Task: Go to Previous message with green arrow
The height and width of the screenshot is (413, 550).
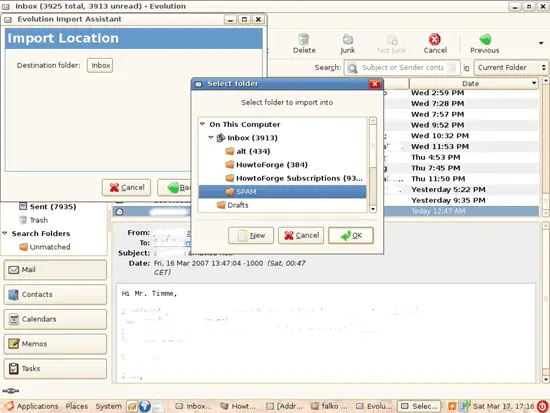Action: point(485,39)
